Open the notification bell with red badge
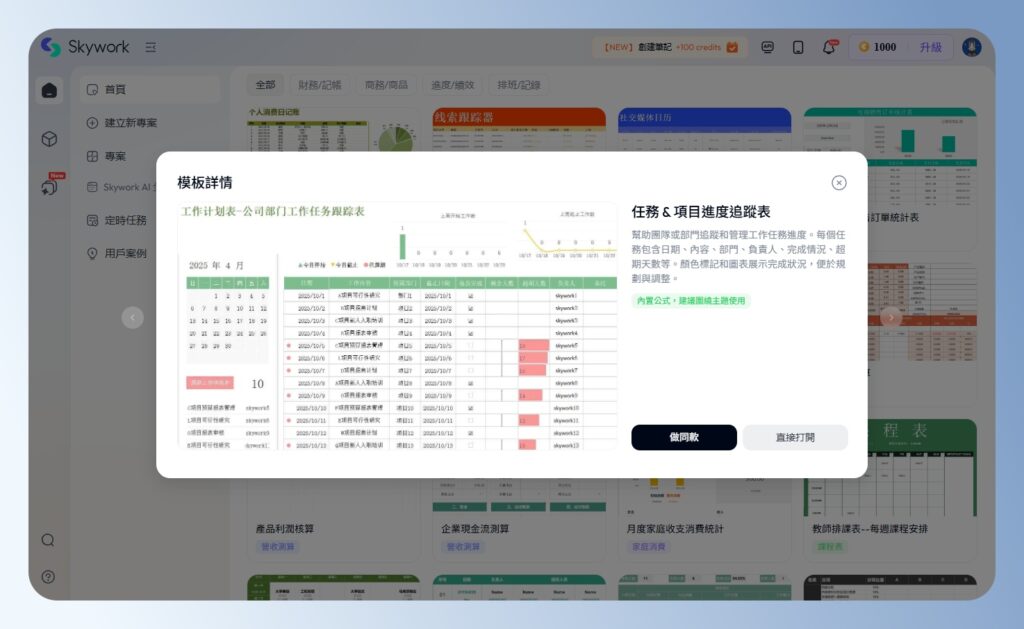 click(828, 46)
